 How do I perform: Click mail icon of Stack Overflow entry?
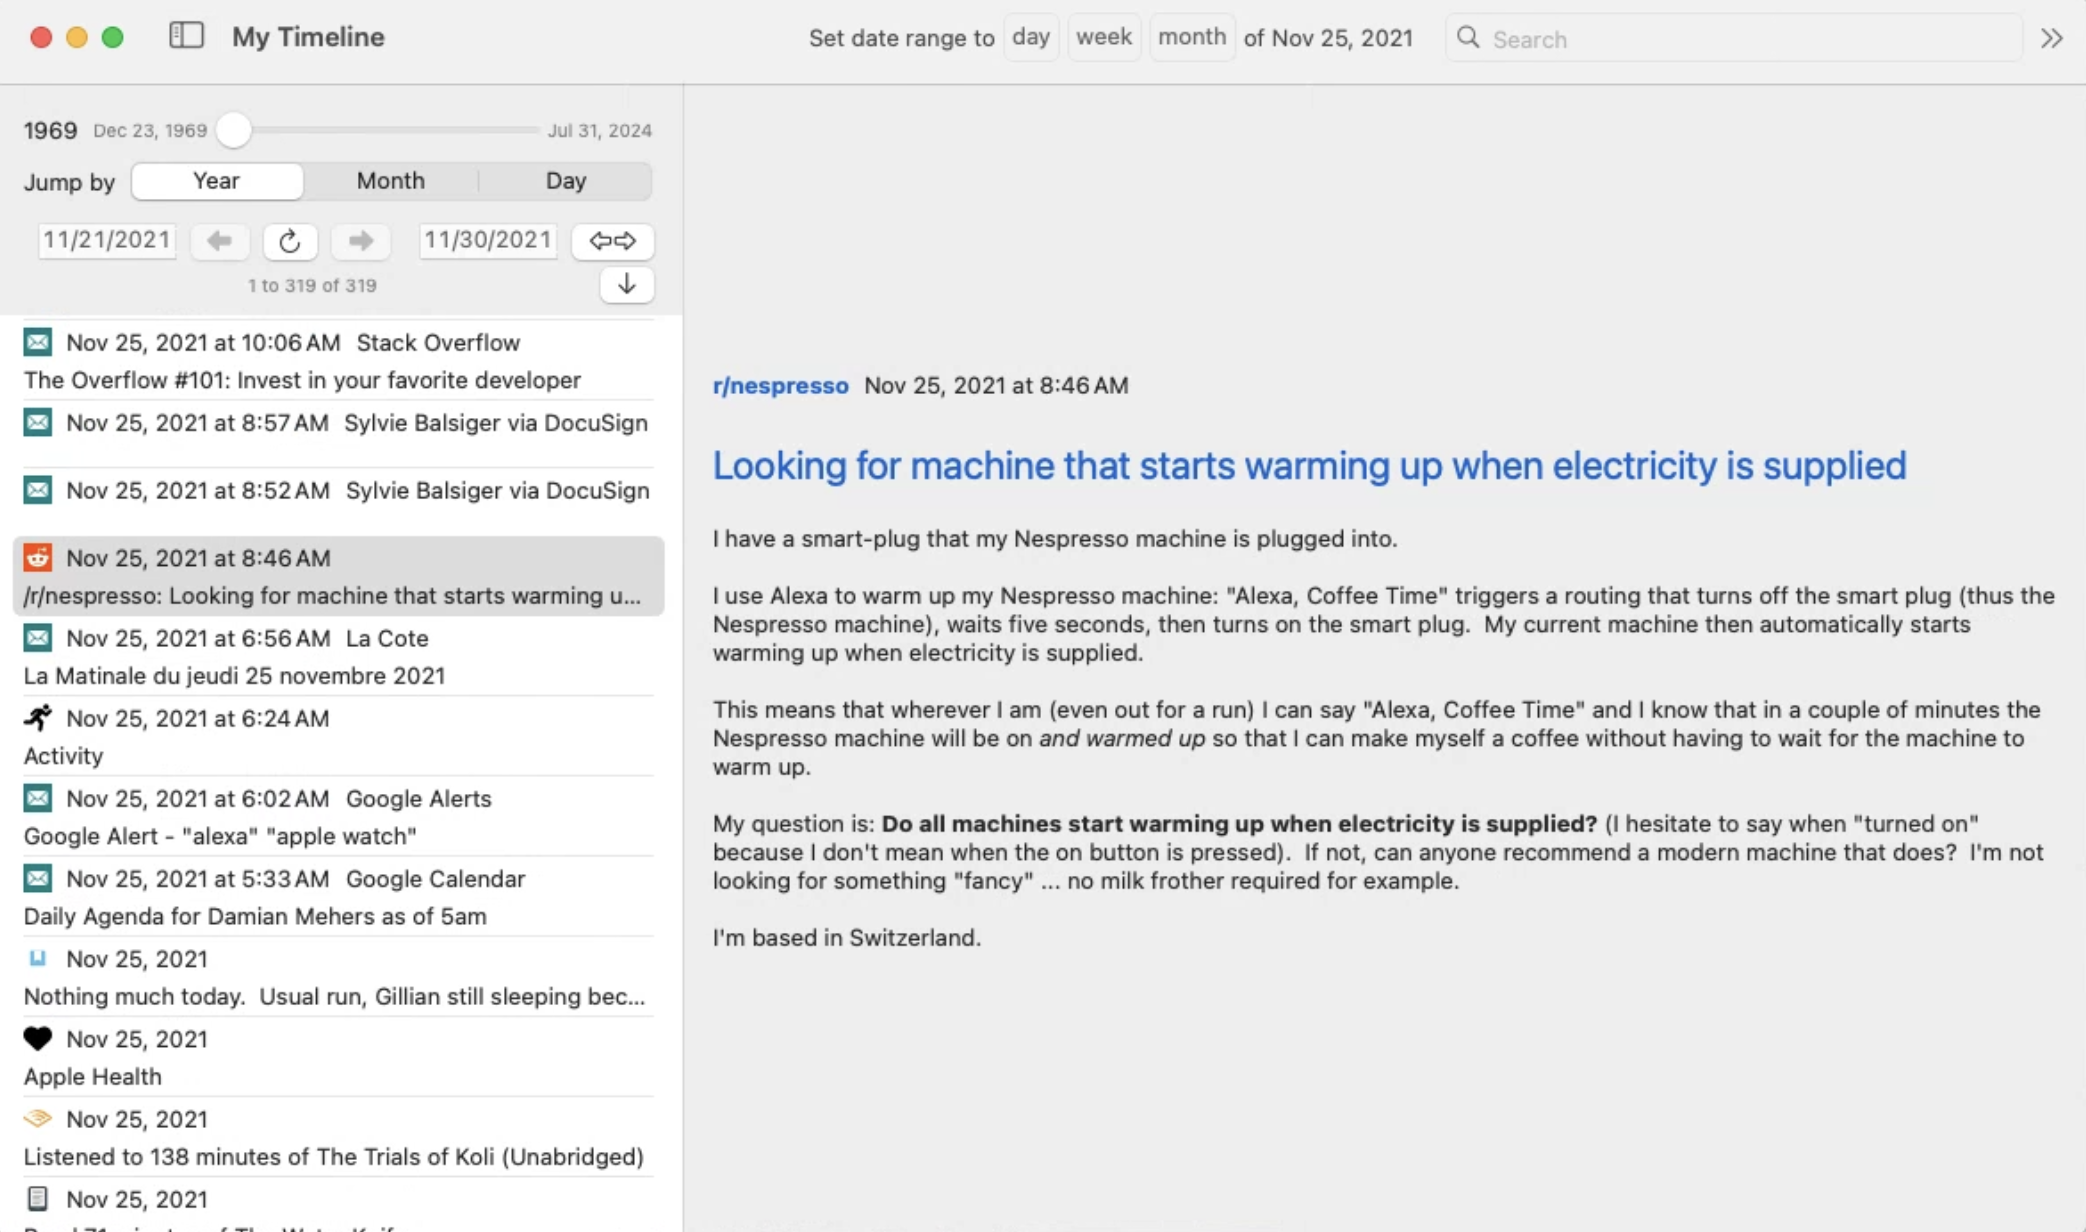pos(38,342)
